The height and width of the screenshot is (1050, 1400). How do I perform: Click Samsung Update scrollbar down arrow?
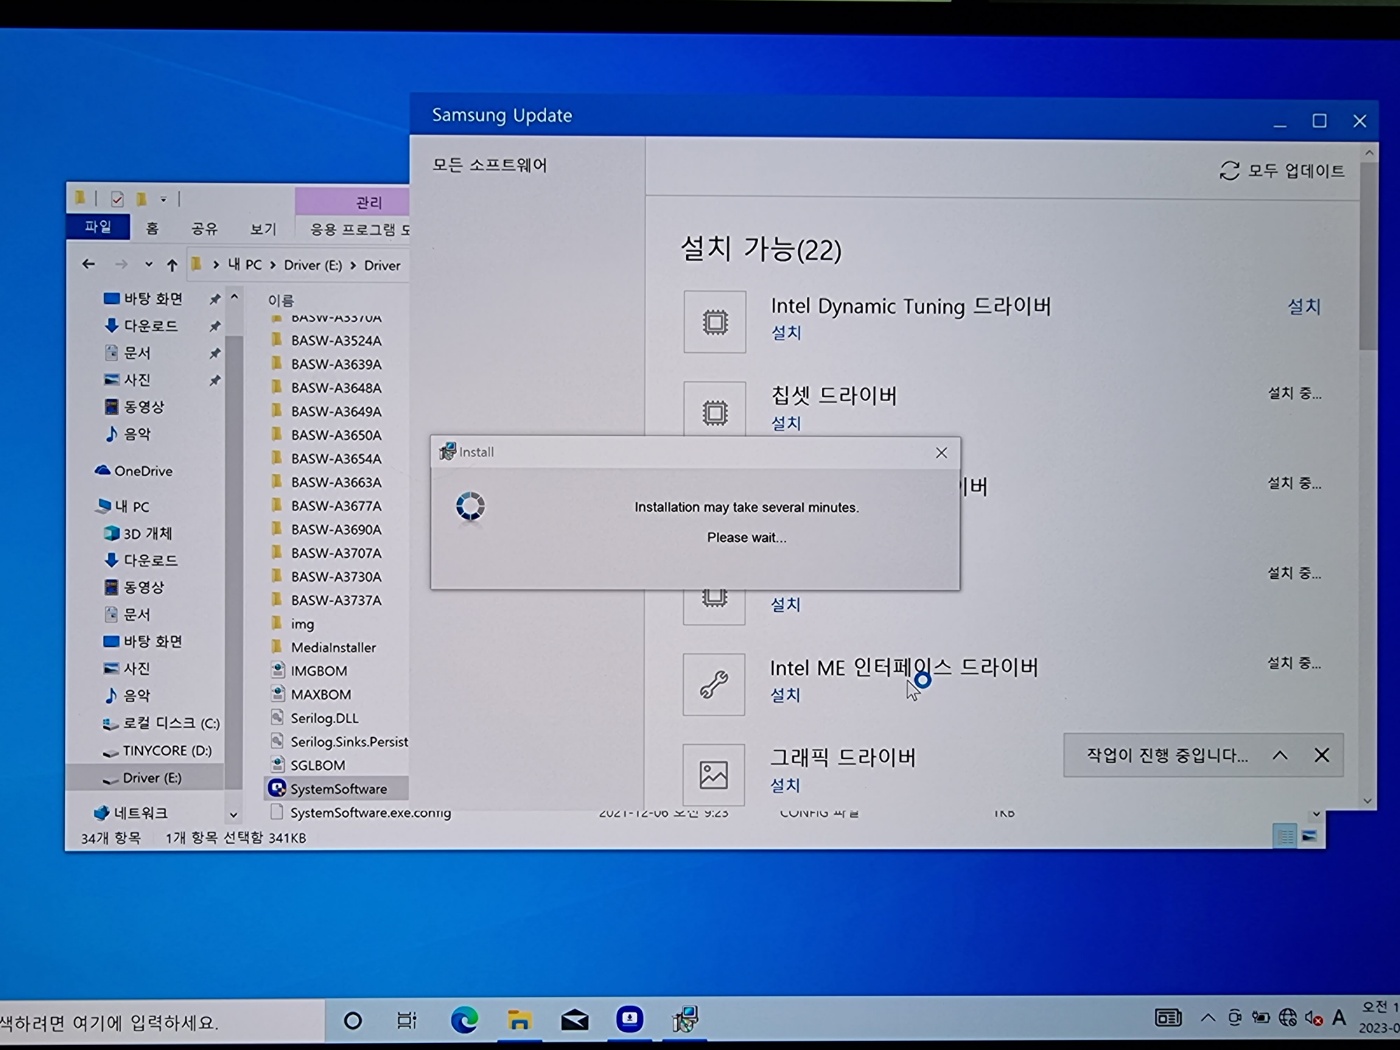1367,800
